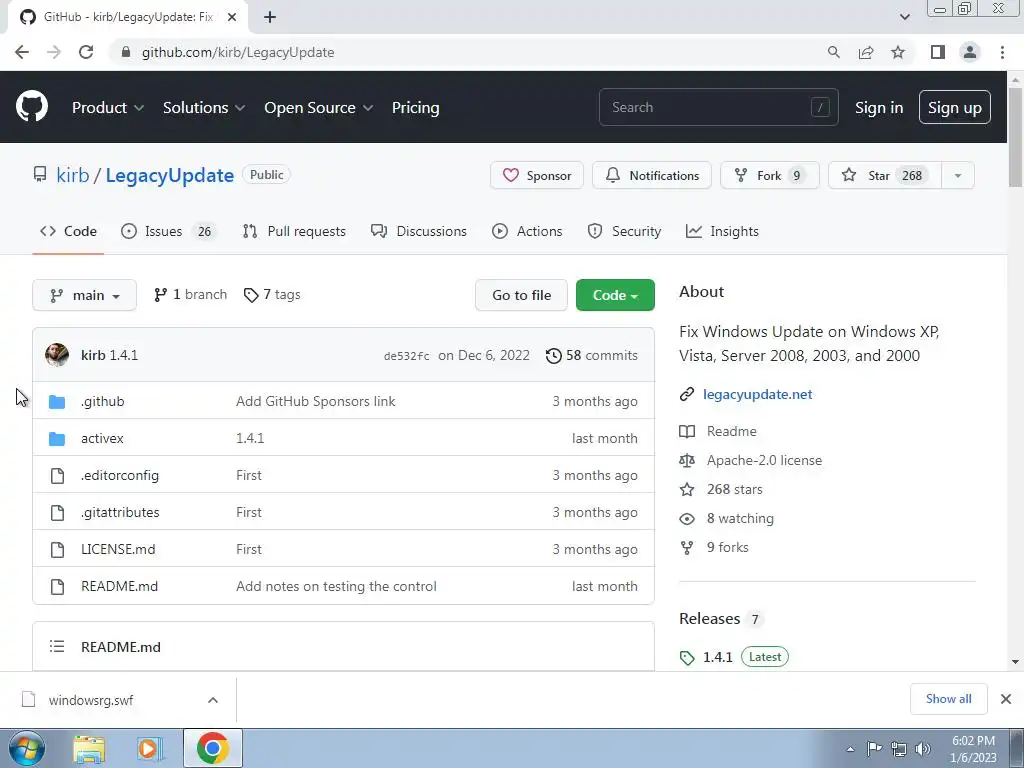Open Action Center flag icon
The width and height of the screenshot is (1024, 768).
coord(874,749)
